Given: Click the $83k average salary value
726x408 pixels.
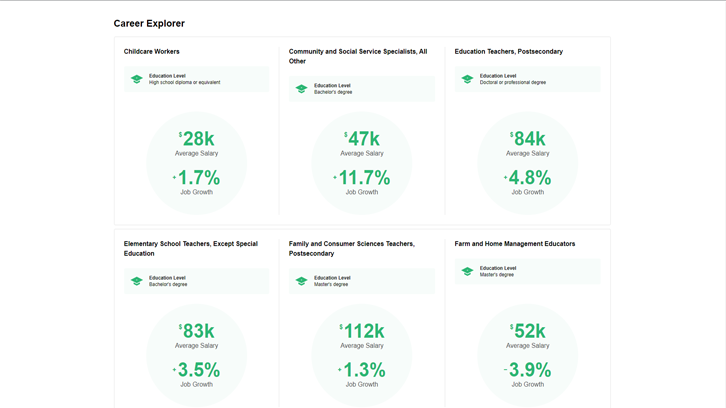Looking at the screenshot, I should tap(196, 331).
